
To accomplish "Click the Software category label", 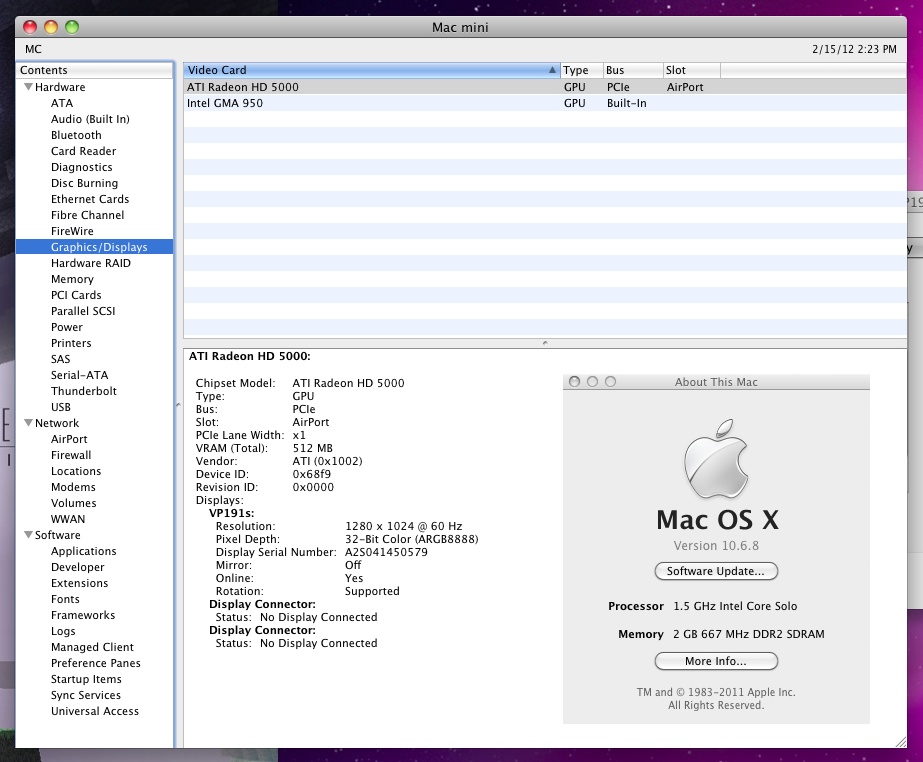I will point(58,535).
